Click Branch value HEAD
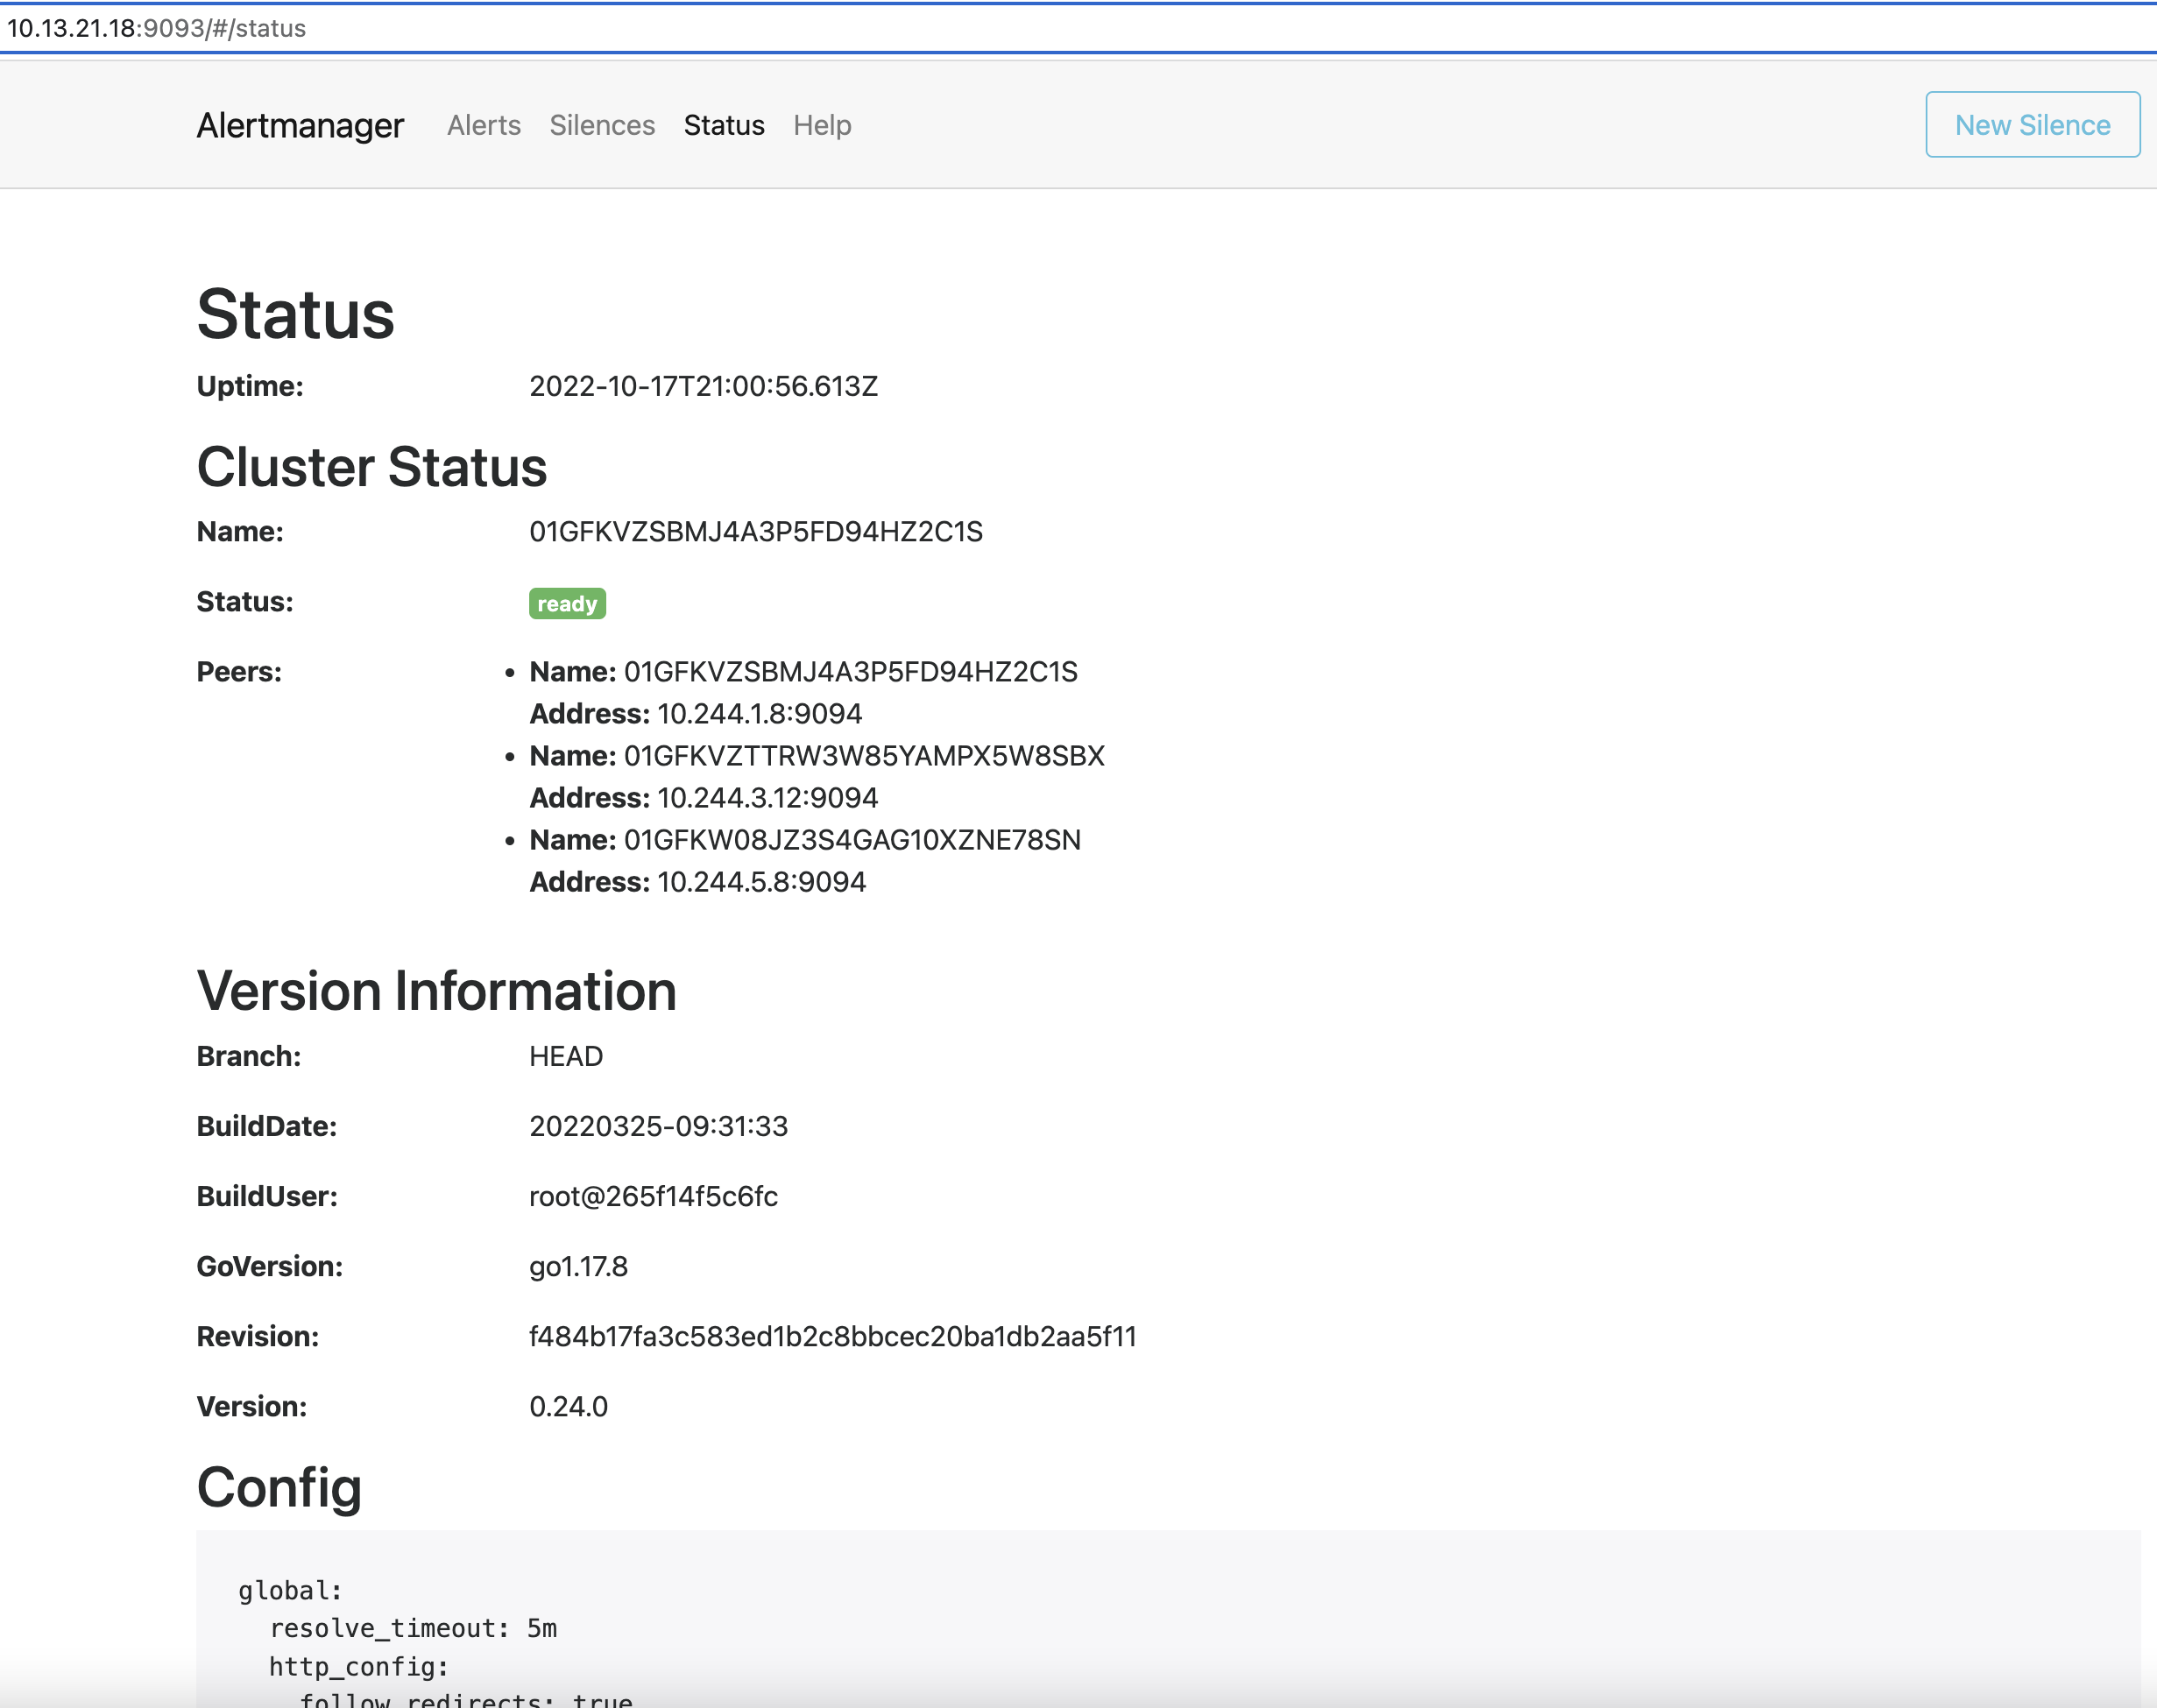 [x=566, y=1056]
